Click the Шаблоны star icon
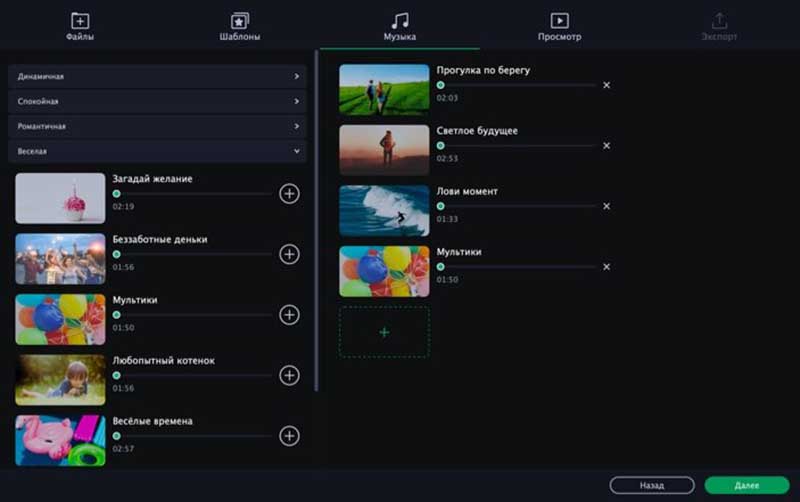The image size is (800, 502). coord(240,21)
